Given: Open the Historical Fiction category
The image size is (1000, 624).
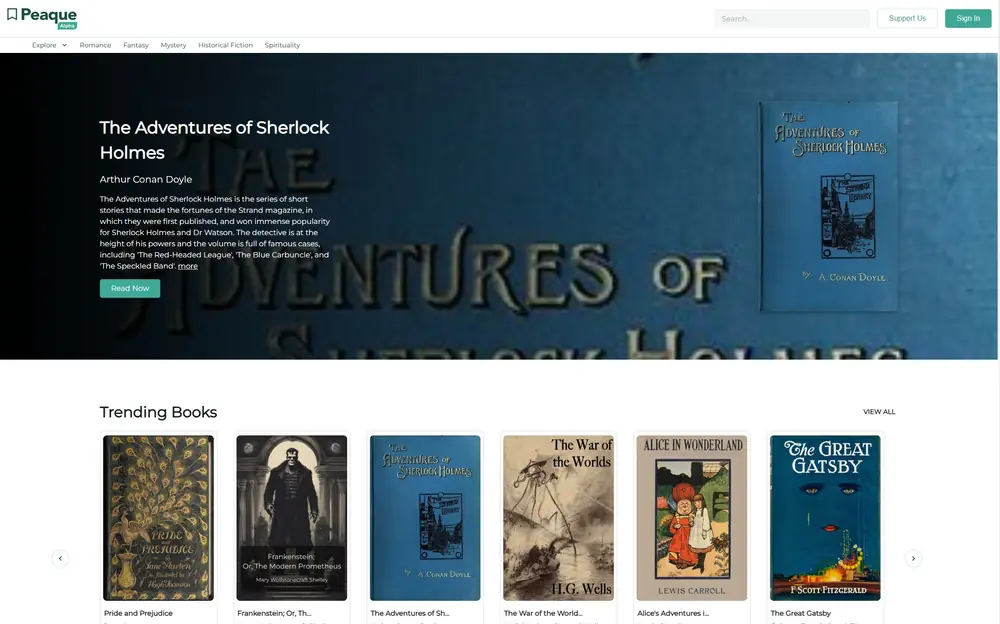Looking at the screenshot, I should click(225, 45).
